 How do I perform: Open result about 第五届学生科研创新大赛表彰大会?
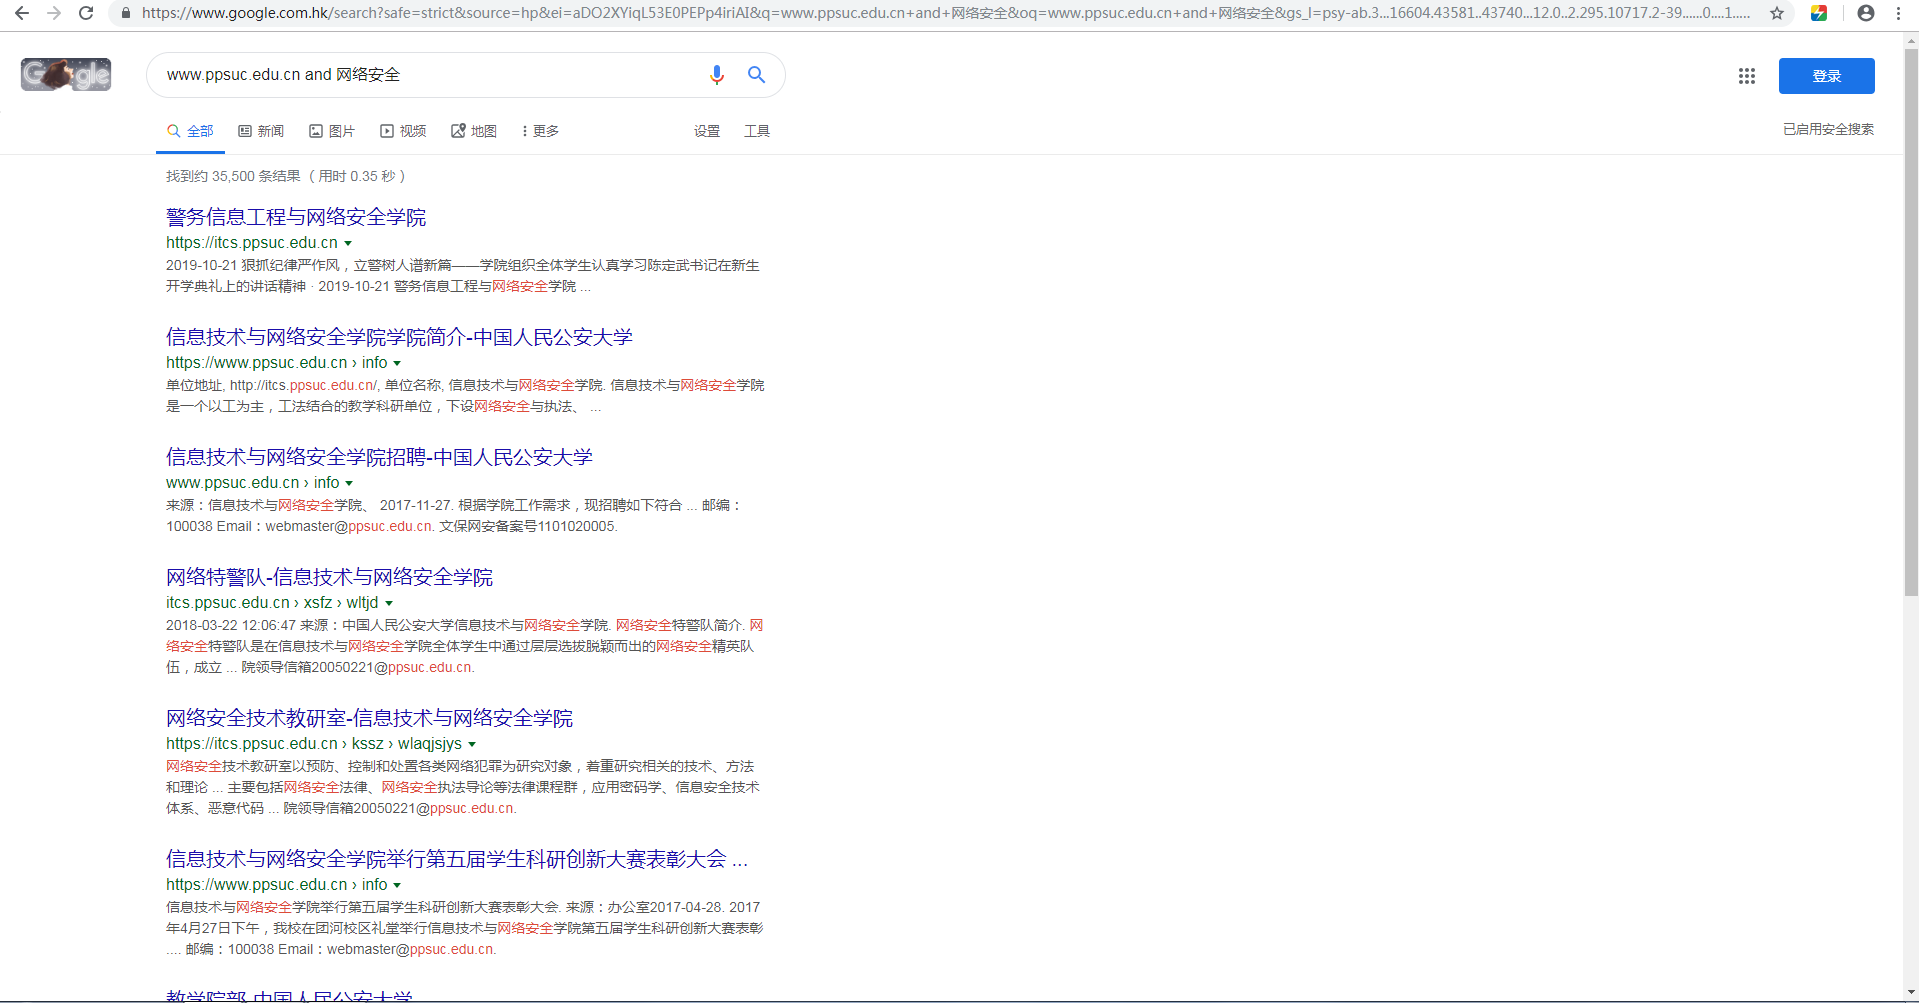(457, 859)
